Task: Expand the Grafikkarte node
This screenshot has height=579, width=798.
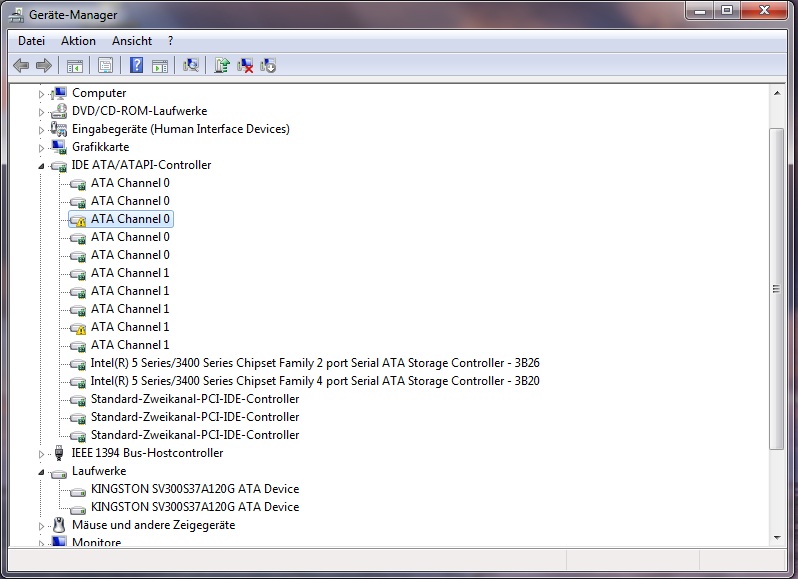Action: [41, 148]
